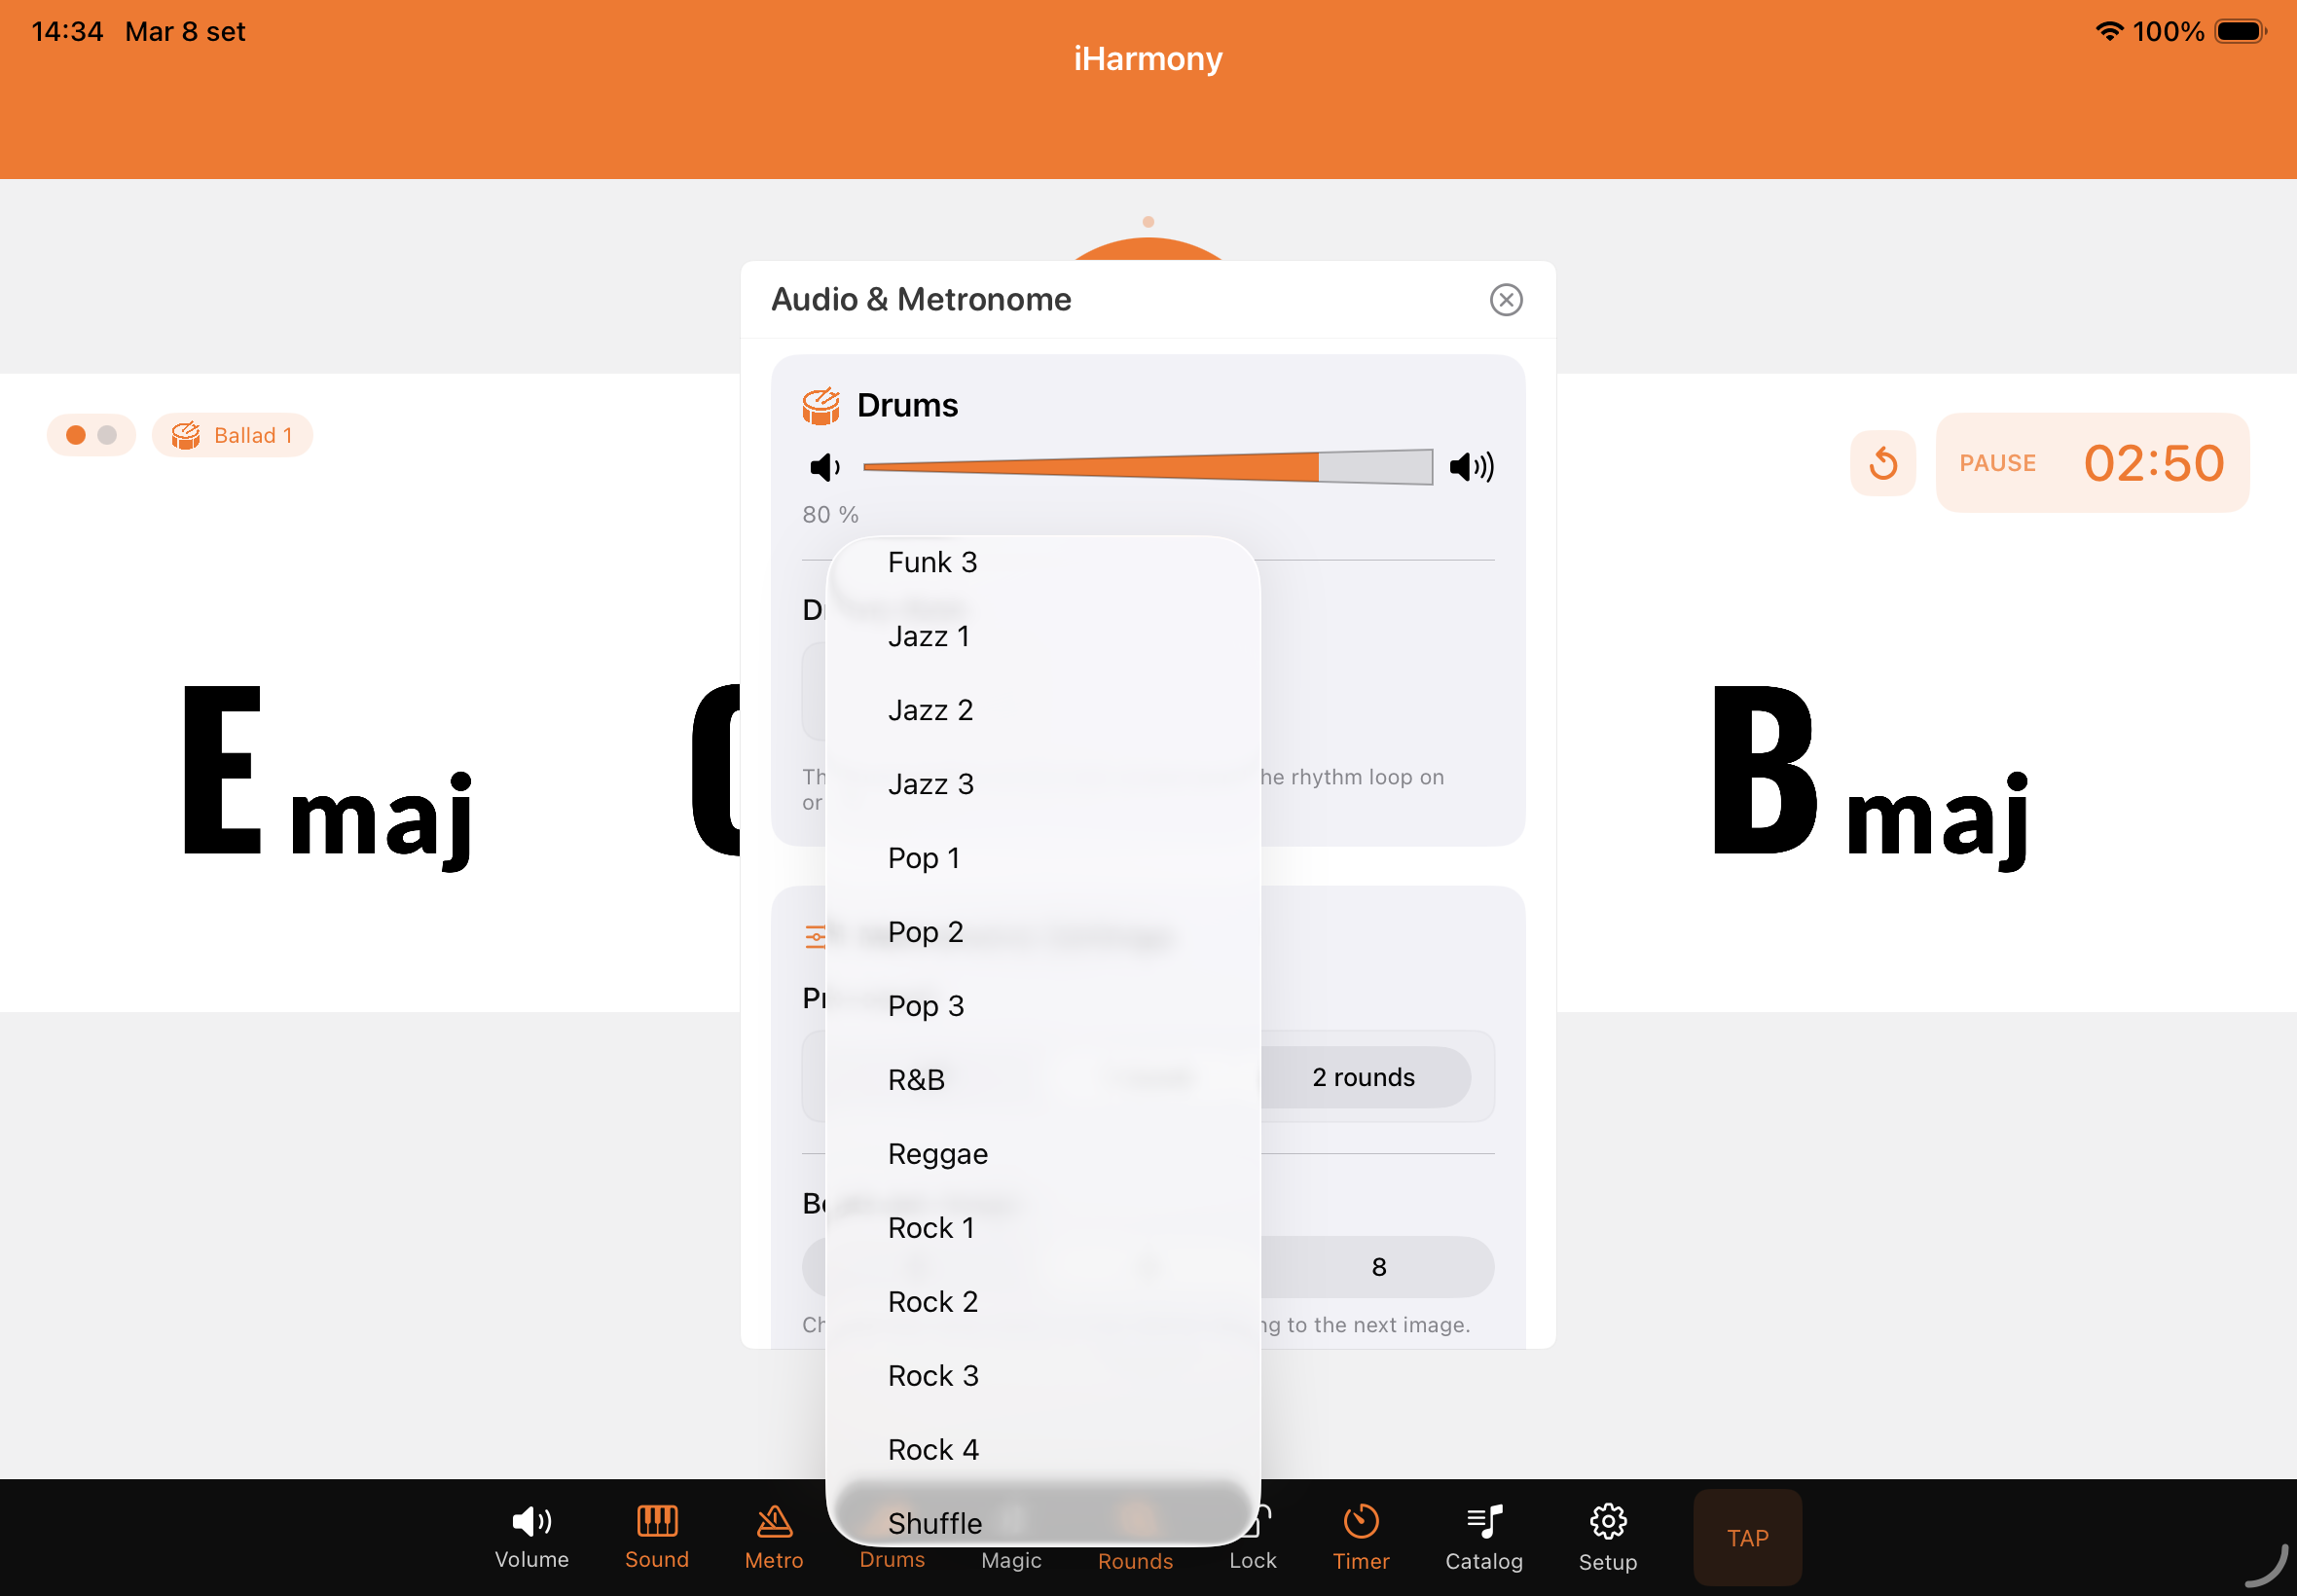Click the Audio & Metronome heading

pyautogui.click(x=921, y=299)
